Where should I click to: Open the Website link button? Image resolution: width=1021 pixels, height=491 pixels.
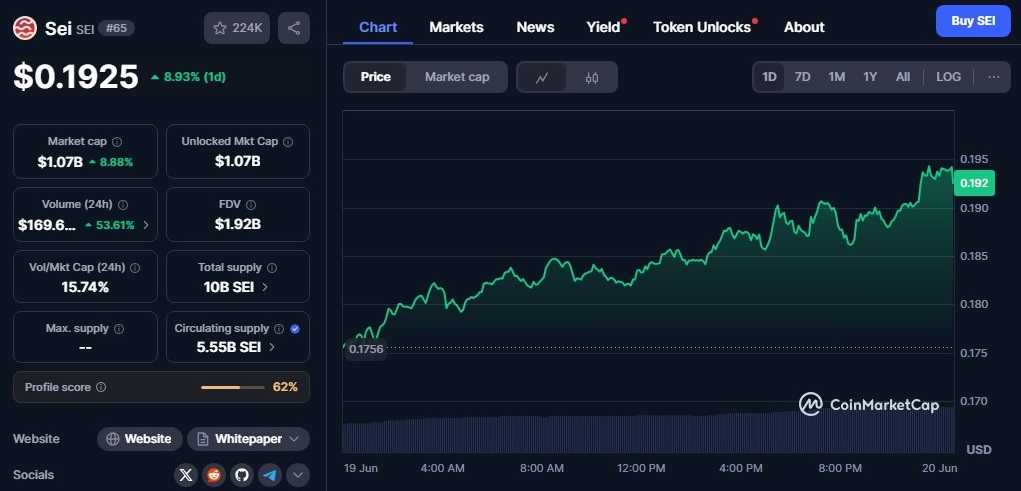(x=139, y=439)
